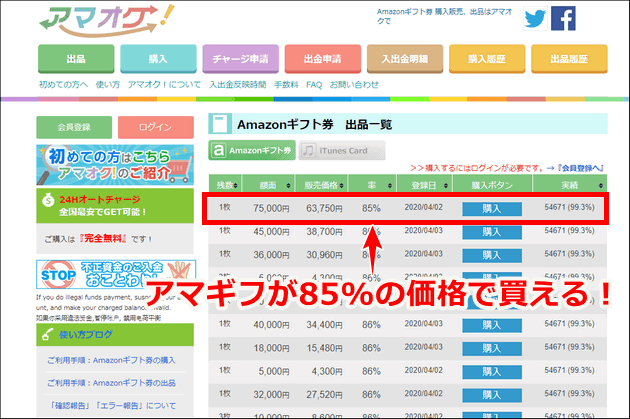Open the 使い方ブログ sidebar header
The image size is (630, 419).
[x=115, y=334]
